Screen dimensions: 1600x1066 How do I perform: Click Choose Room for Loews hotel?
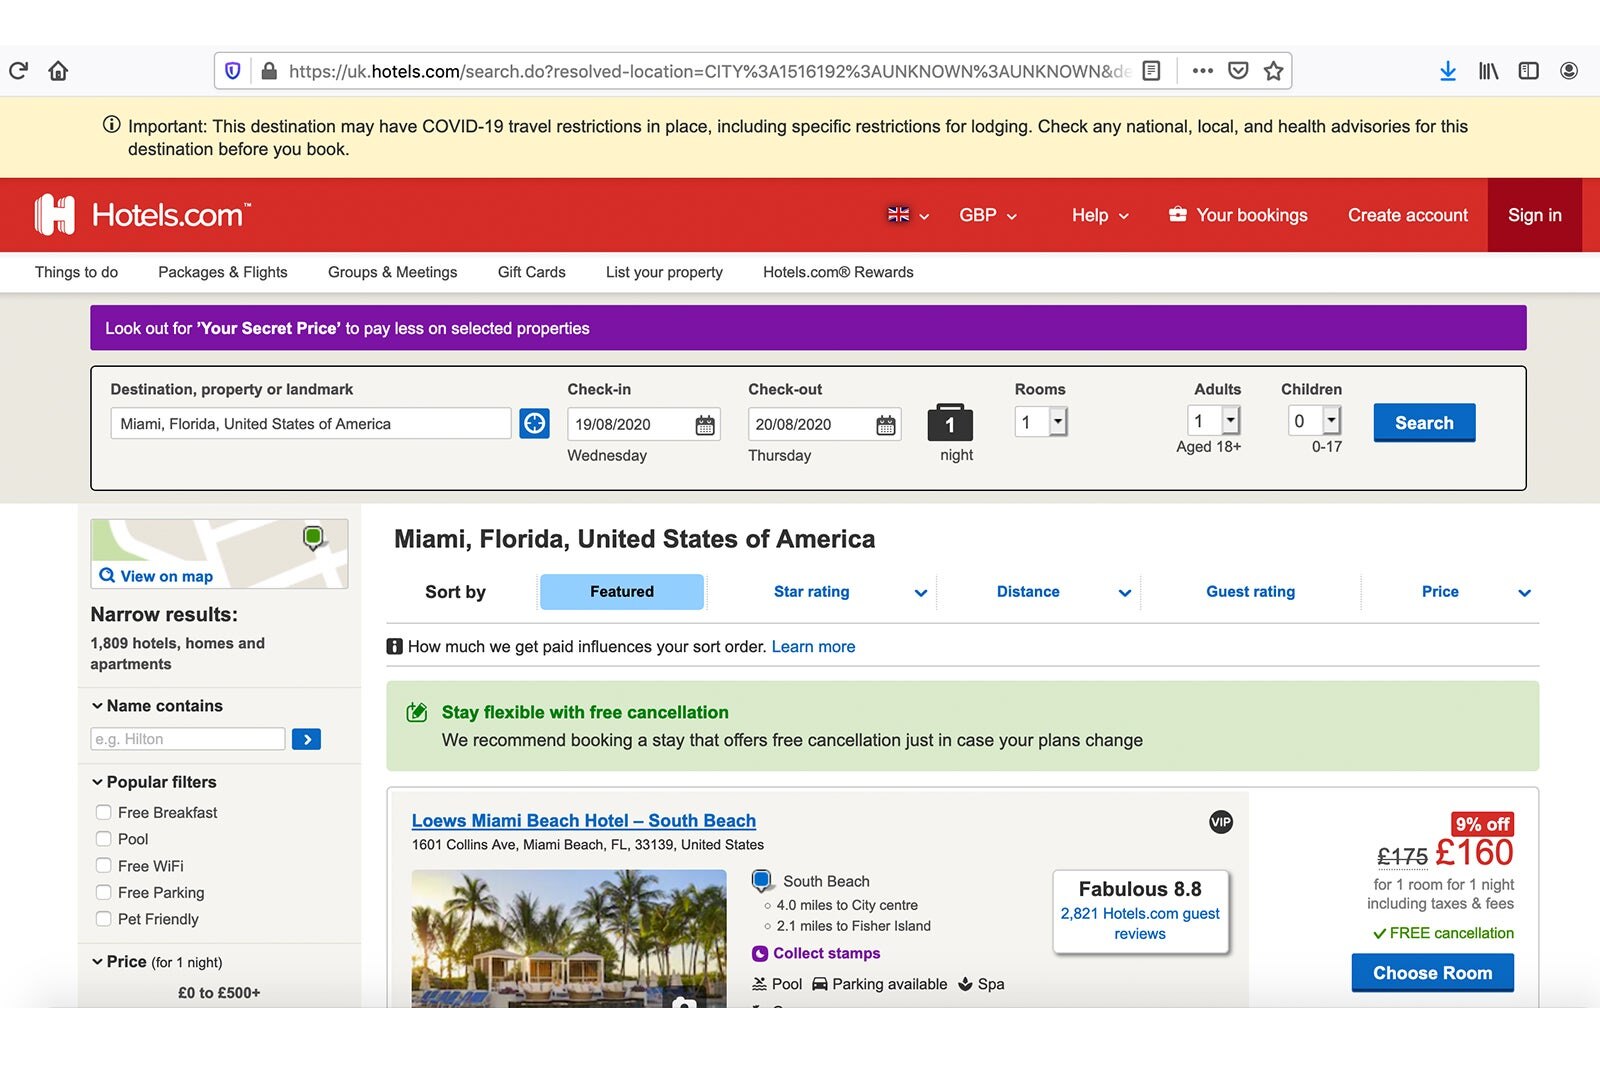(1432, 973)
